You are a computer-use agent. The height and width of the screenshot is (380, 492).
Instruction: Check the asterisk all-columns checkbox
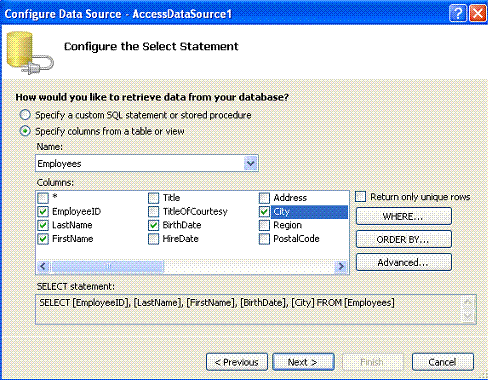(x=43, y=198)
